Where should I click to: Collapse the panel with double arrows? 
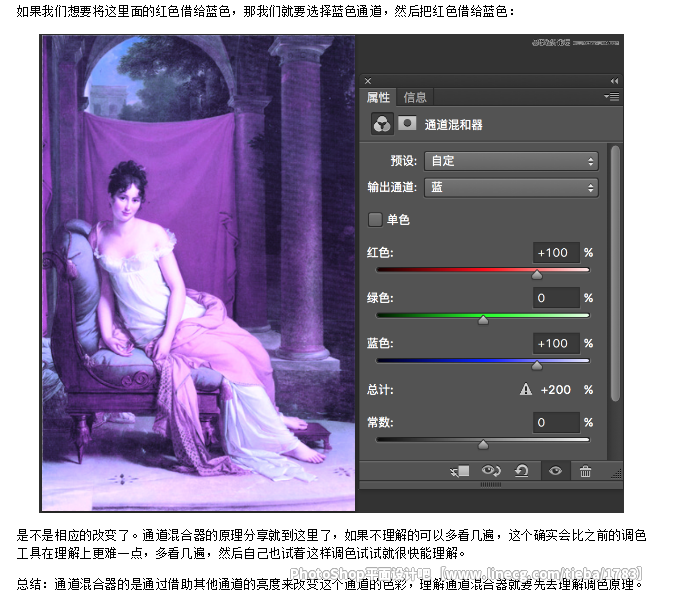click(614, 81)
